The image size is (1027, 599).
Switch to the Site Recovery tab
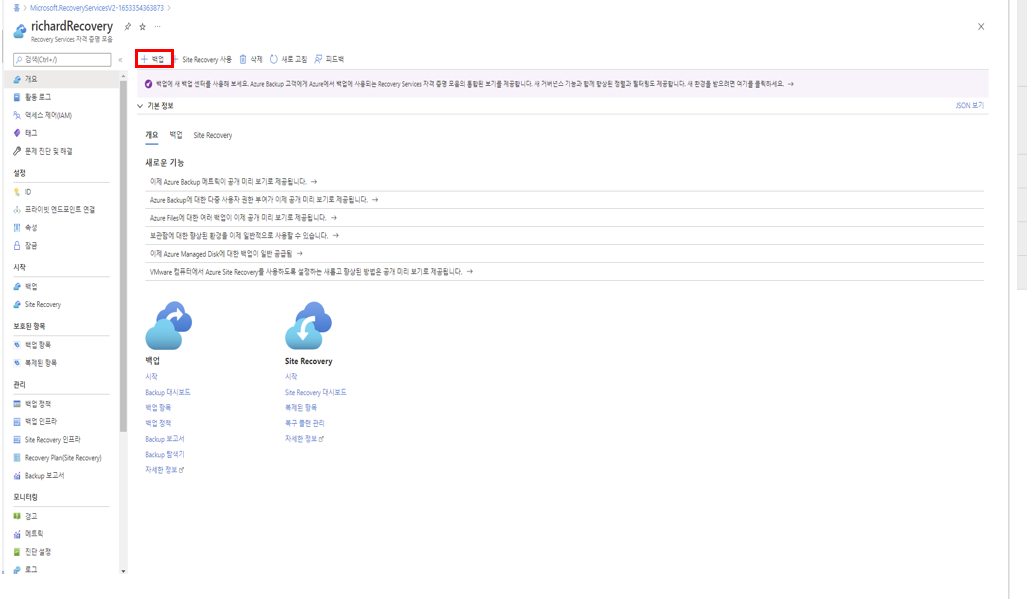coord(213,136)
